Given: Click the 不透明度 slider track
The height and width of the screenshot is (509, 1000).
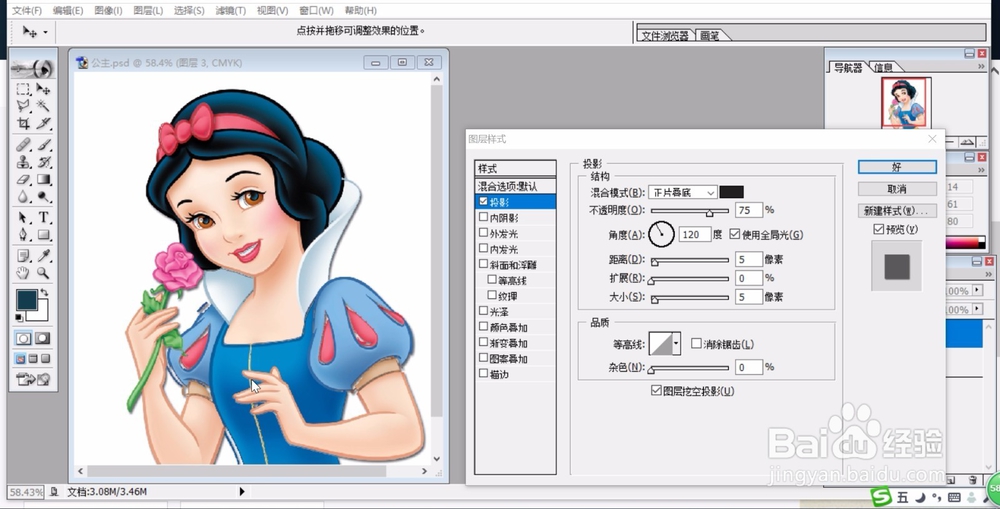Looking at the screenshot, I should coord(689,210).
